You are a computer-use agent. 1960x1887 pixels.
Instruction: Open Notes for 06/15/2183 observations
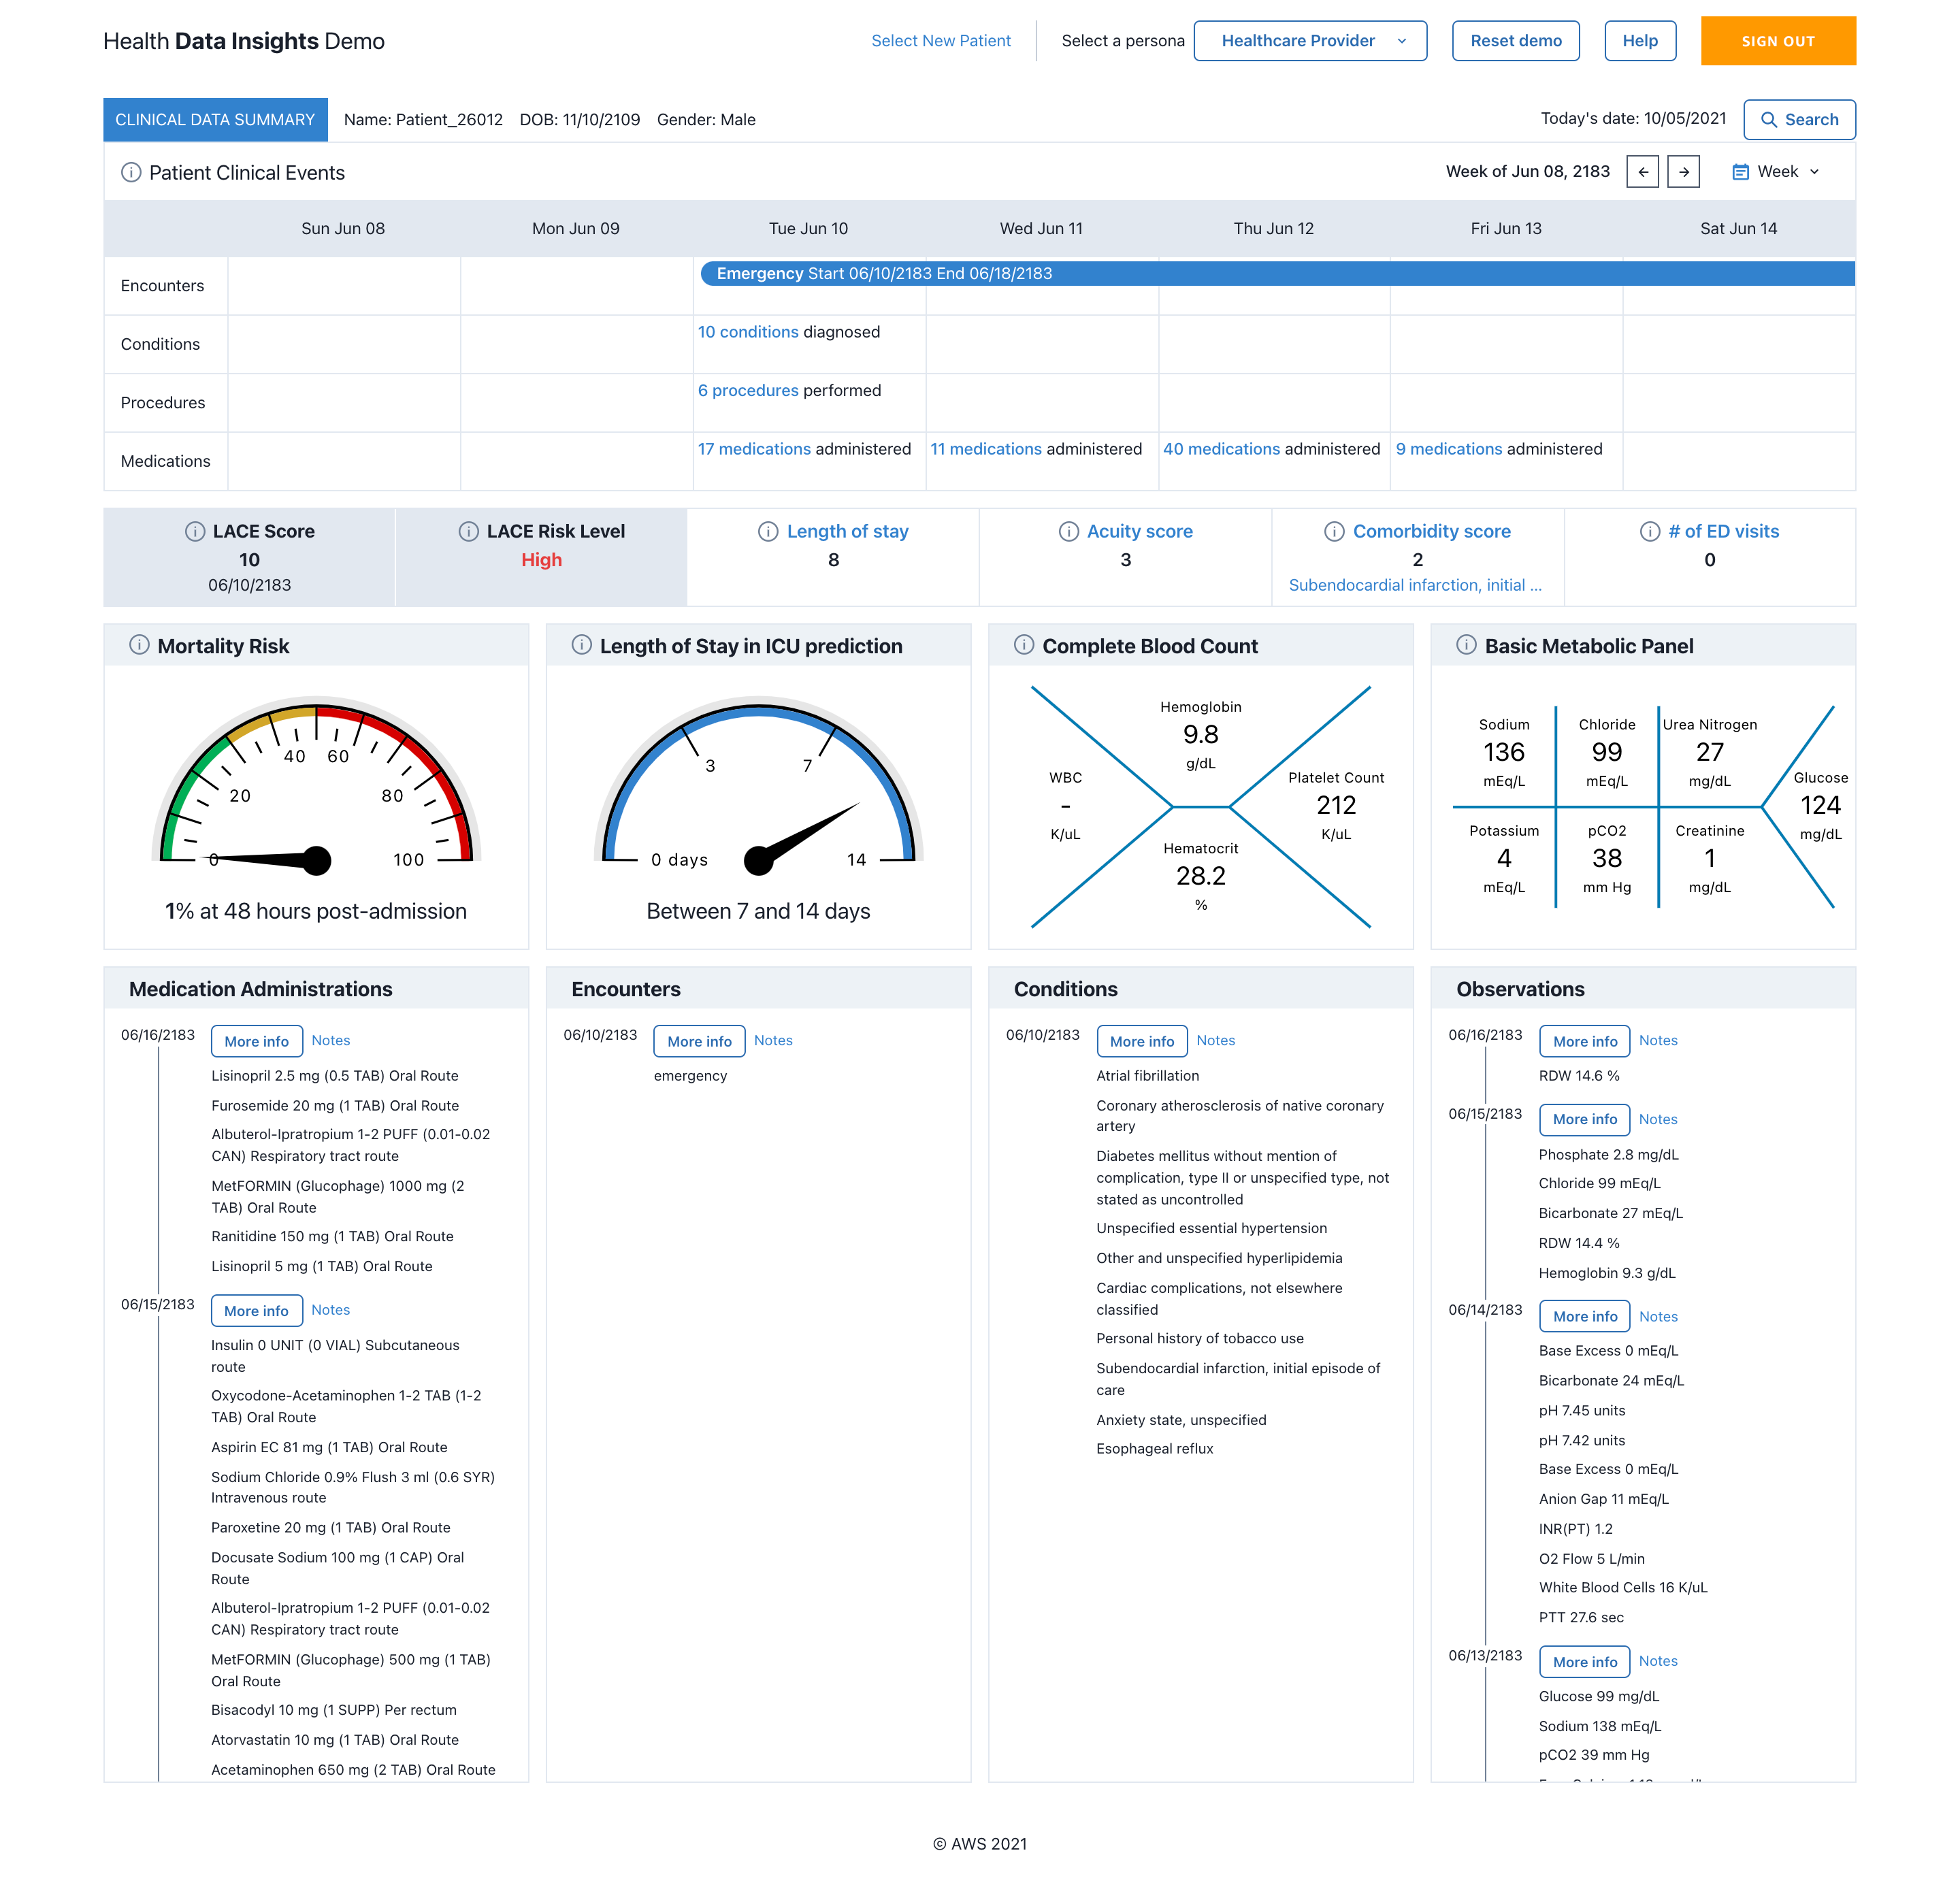(1657, 1119)
